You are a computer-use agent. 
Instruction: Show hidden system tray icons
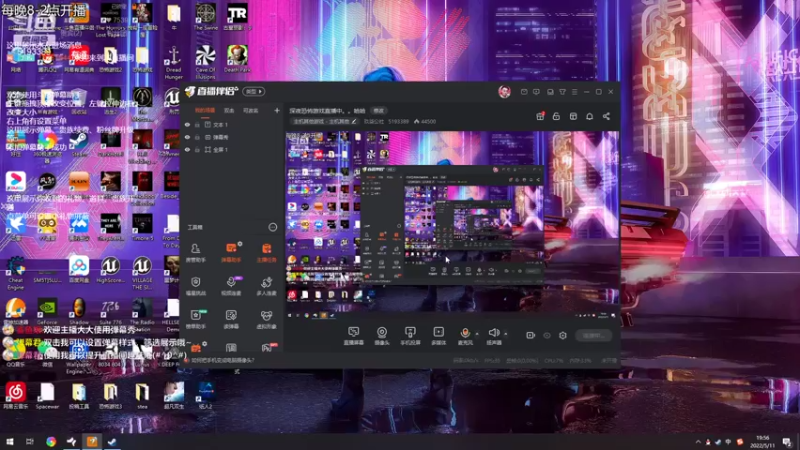[698, 442]
